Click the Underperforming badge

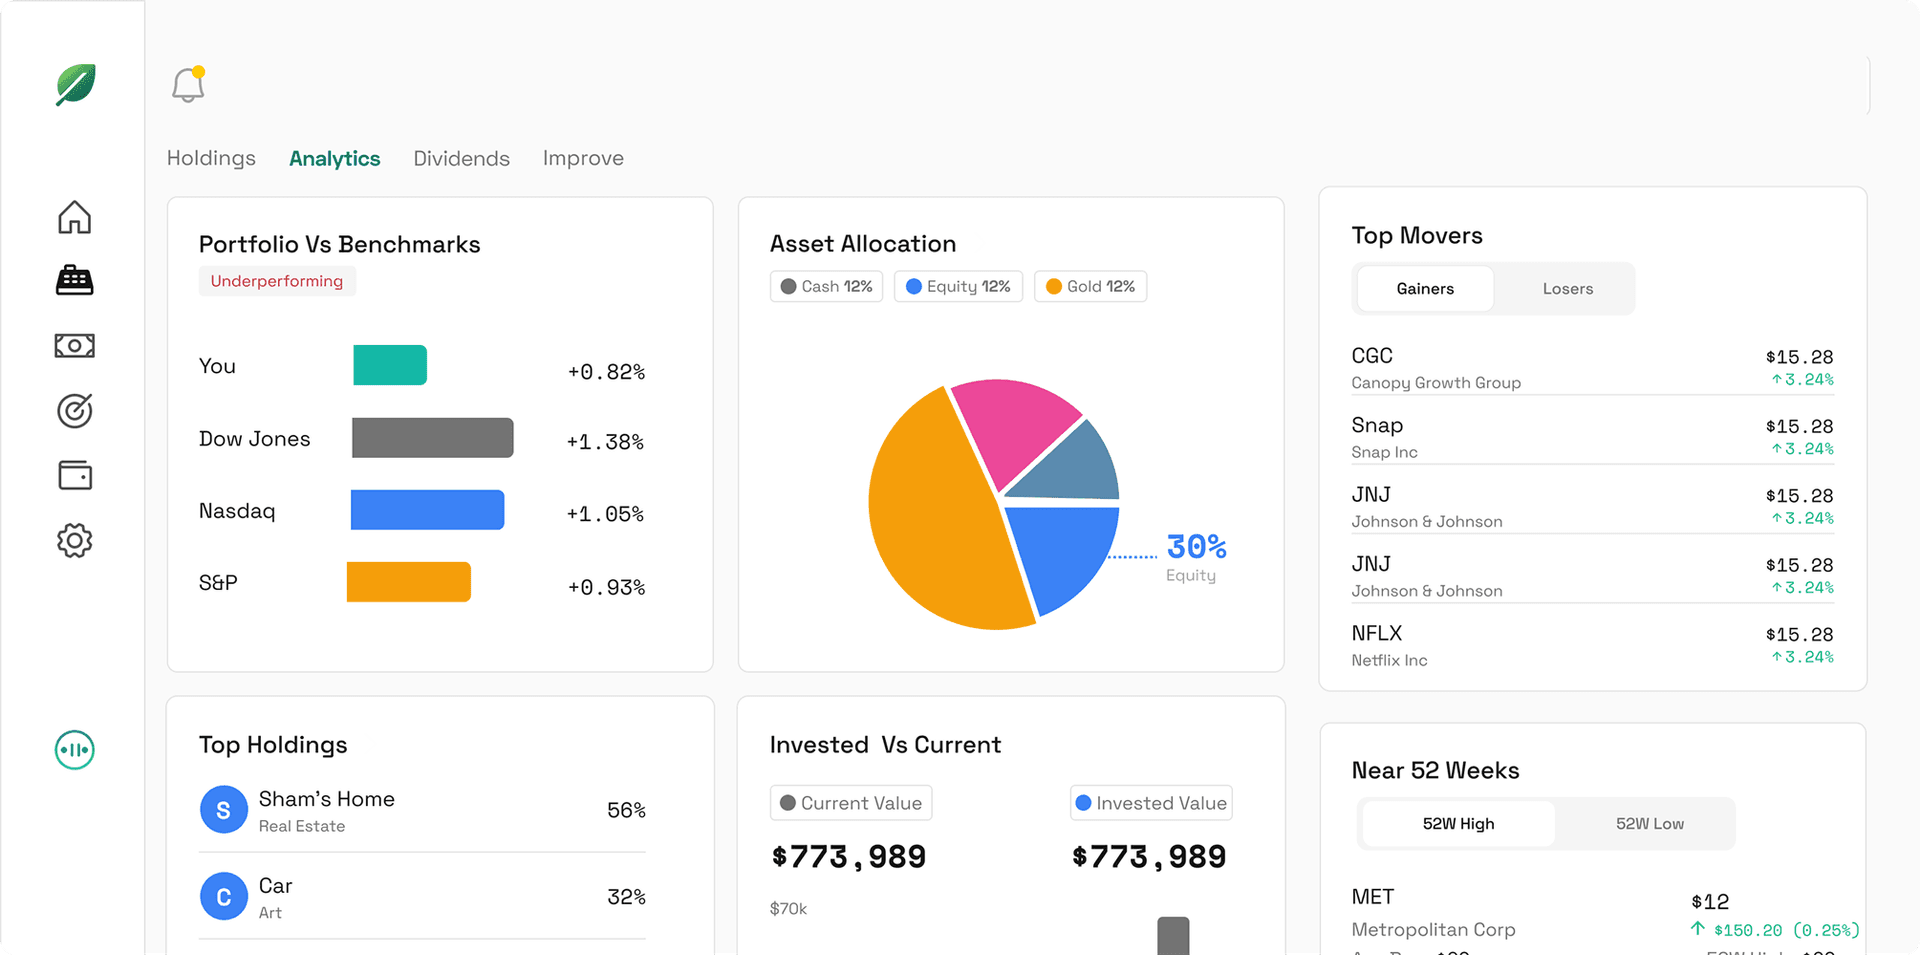277,281
